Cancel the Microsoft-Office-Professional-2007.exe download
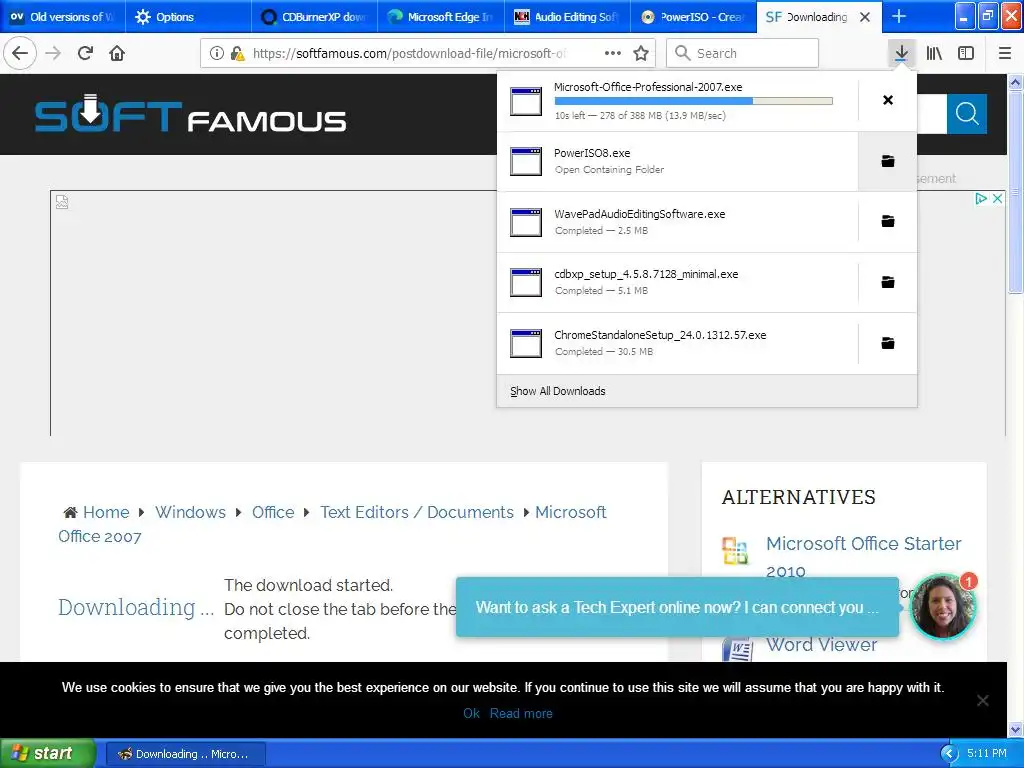Viewport: 1024px width, 768px height. pyautogui.click(x=888, y=100)
